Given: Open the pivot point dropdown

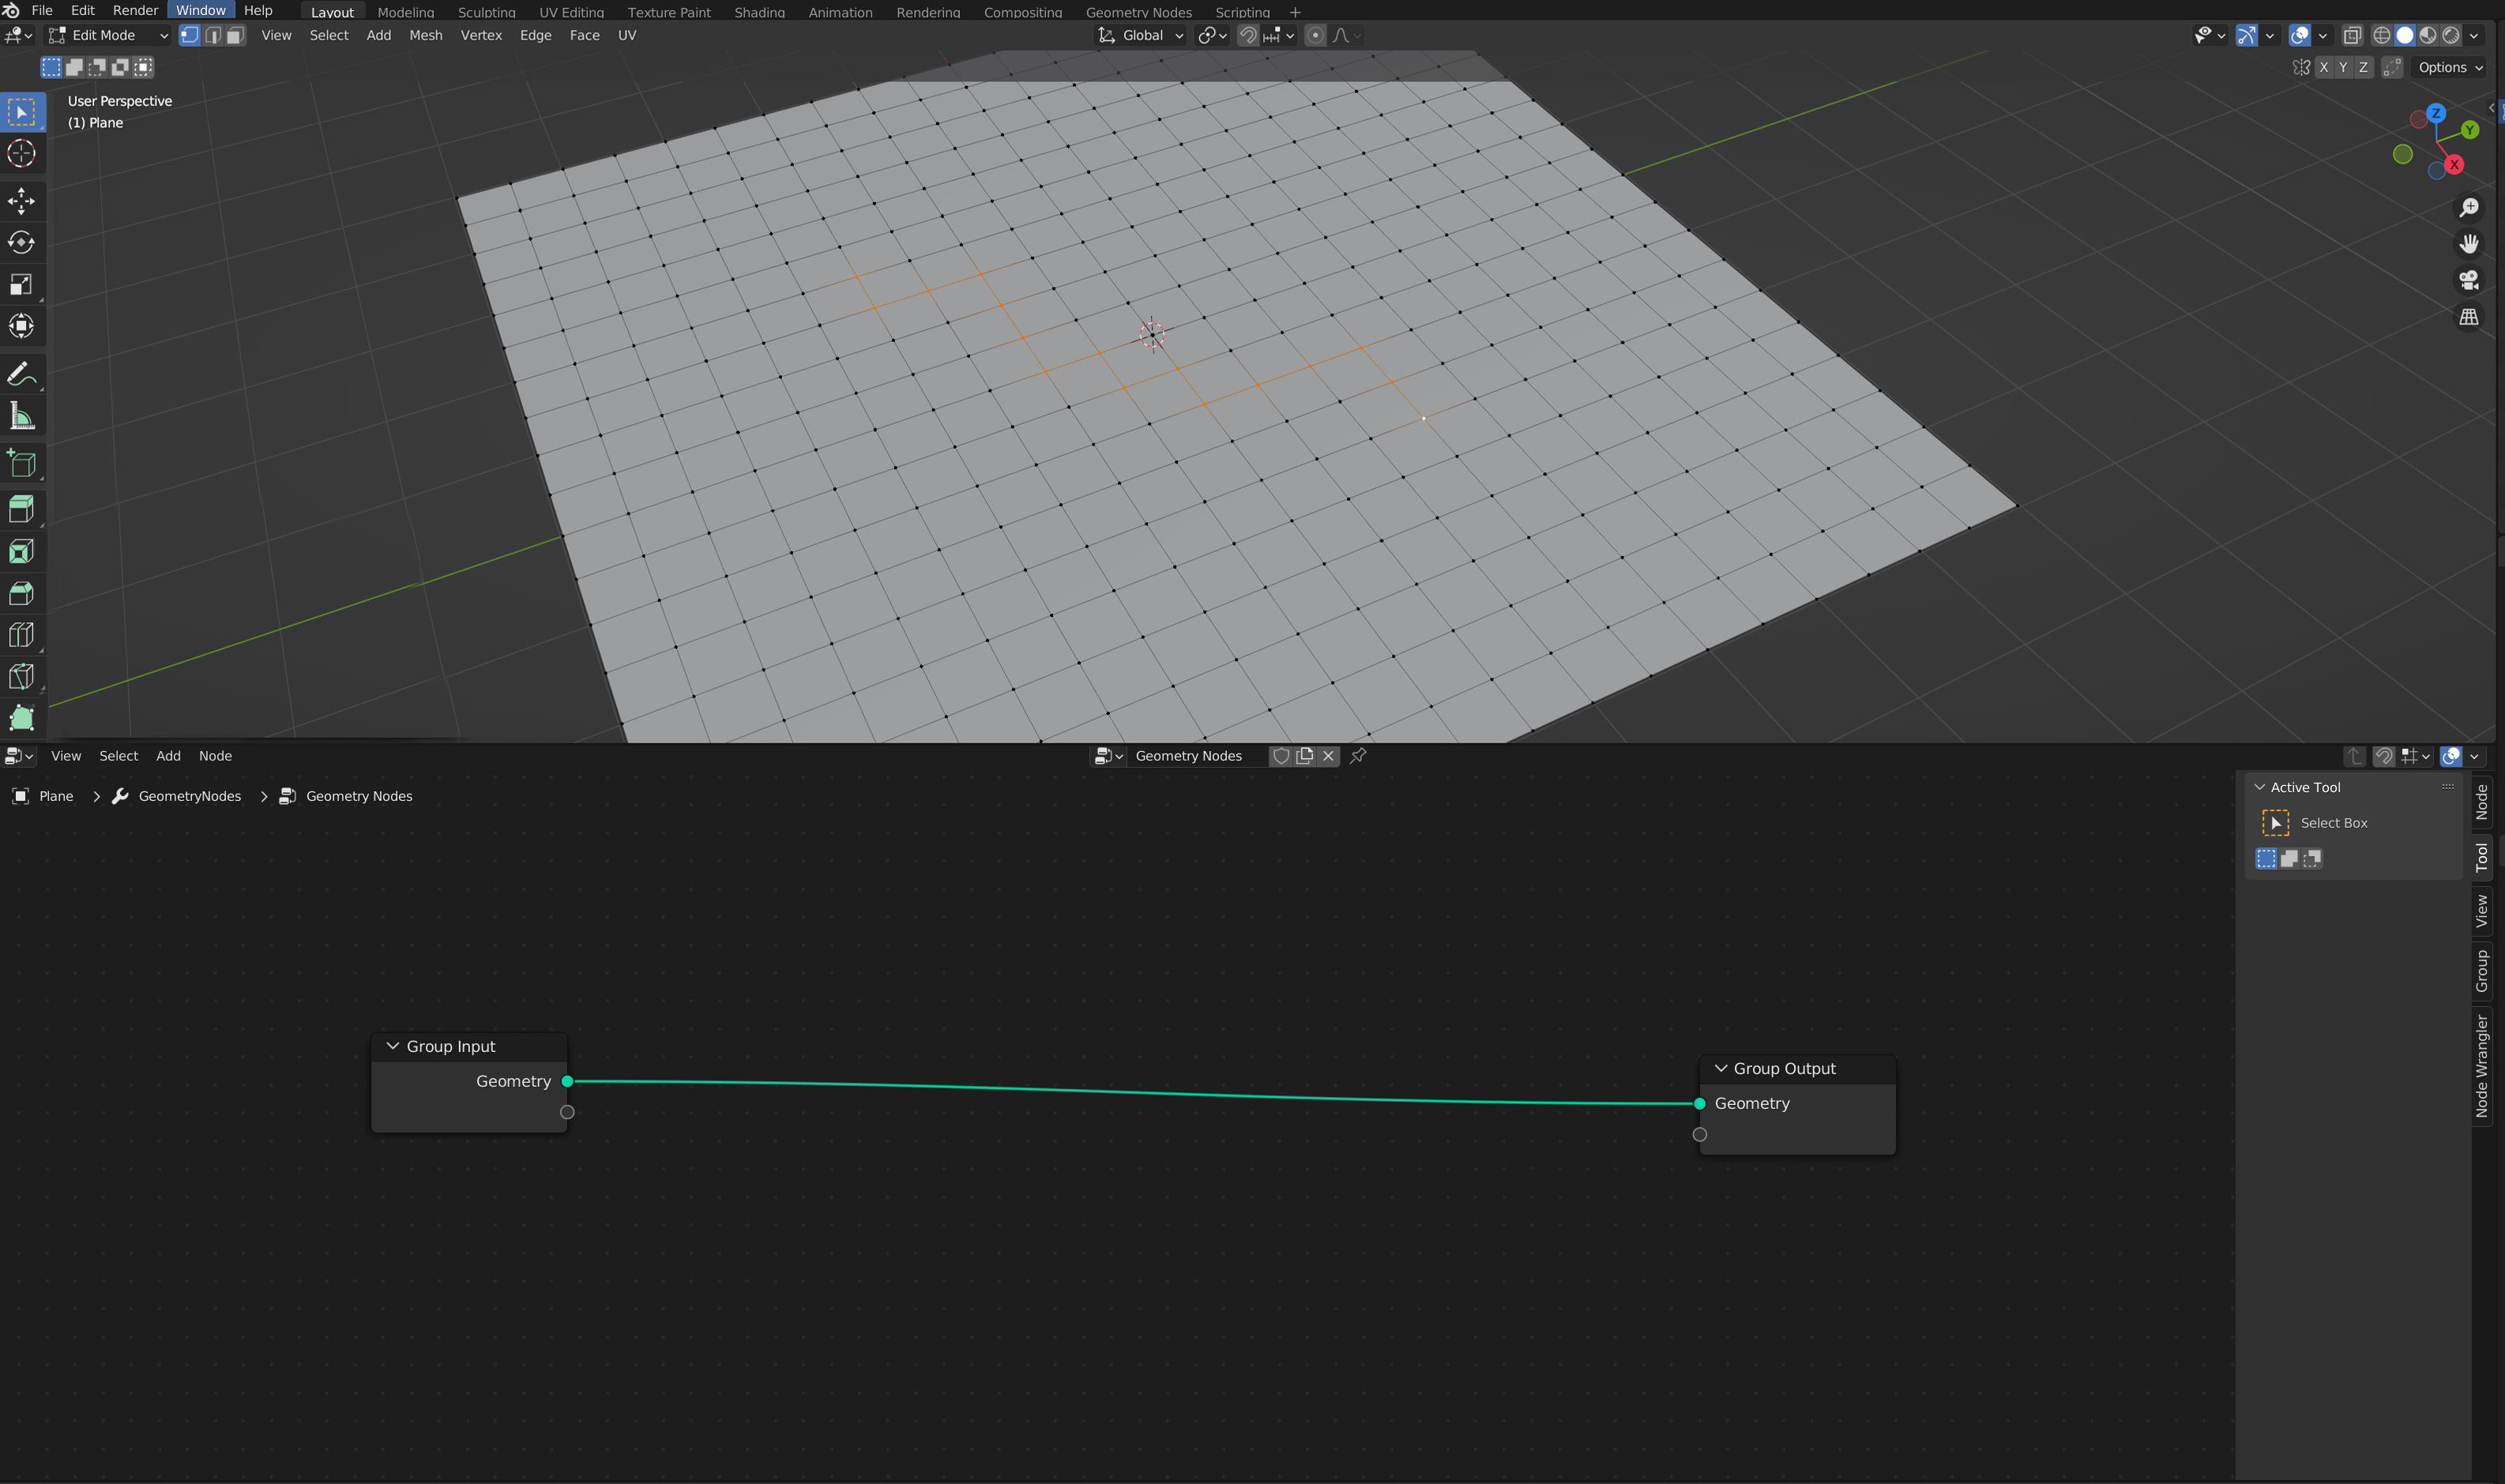Looking at the screenshot, I should coord(1212,35).
